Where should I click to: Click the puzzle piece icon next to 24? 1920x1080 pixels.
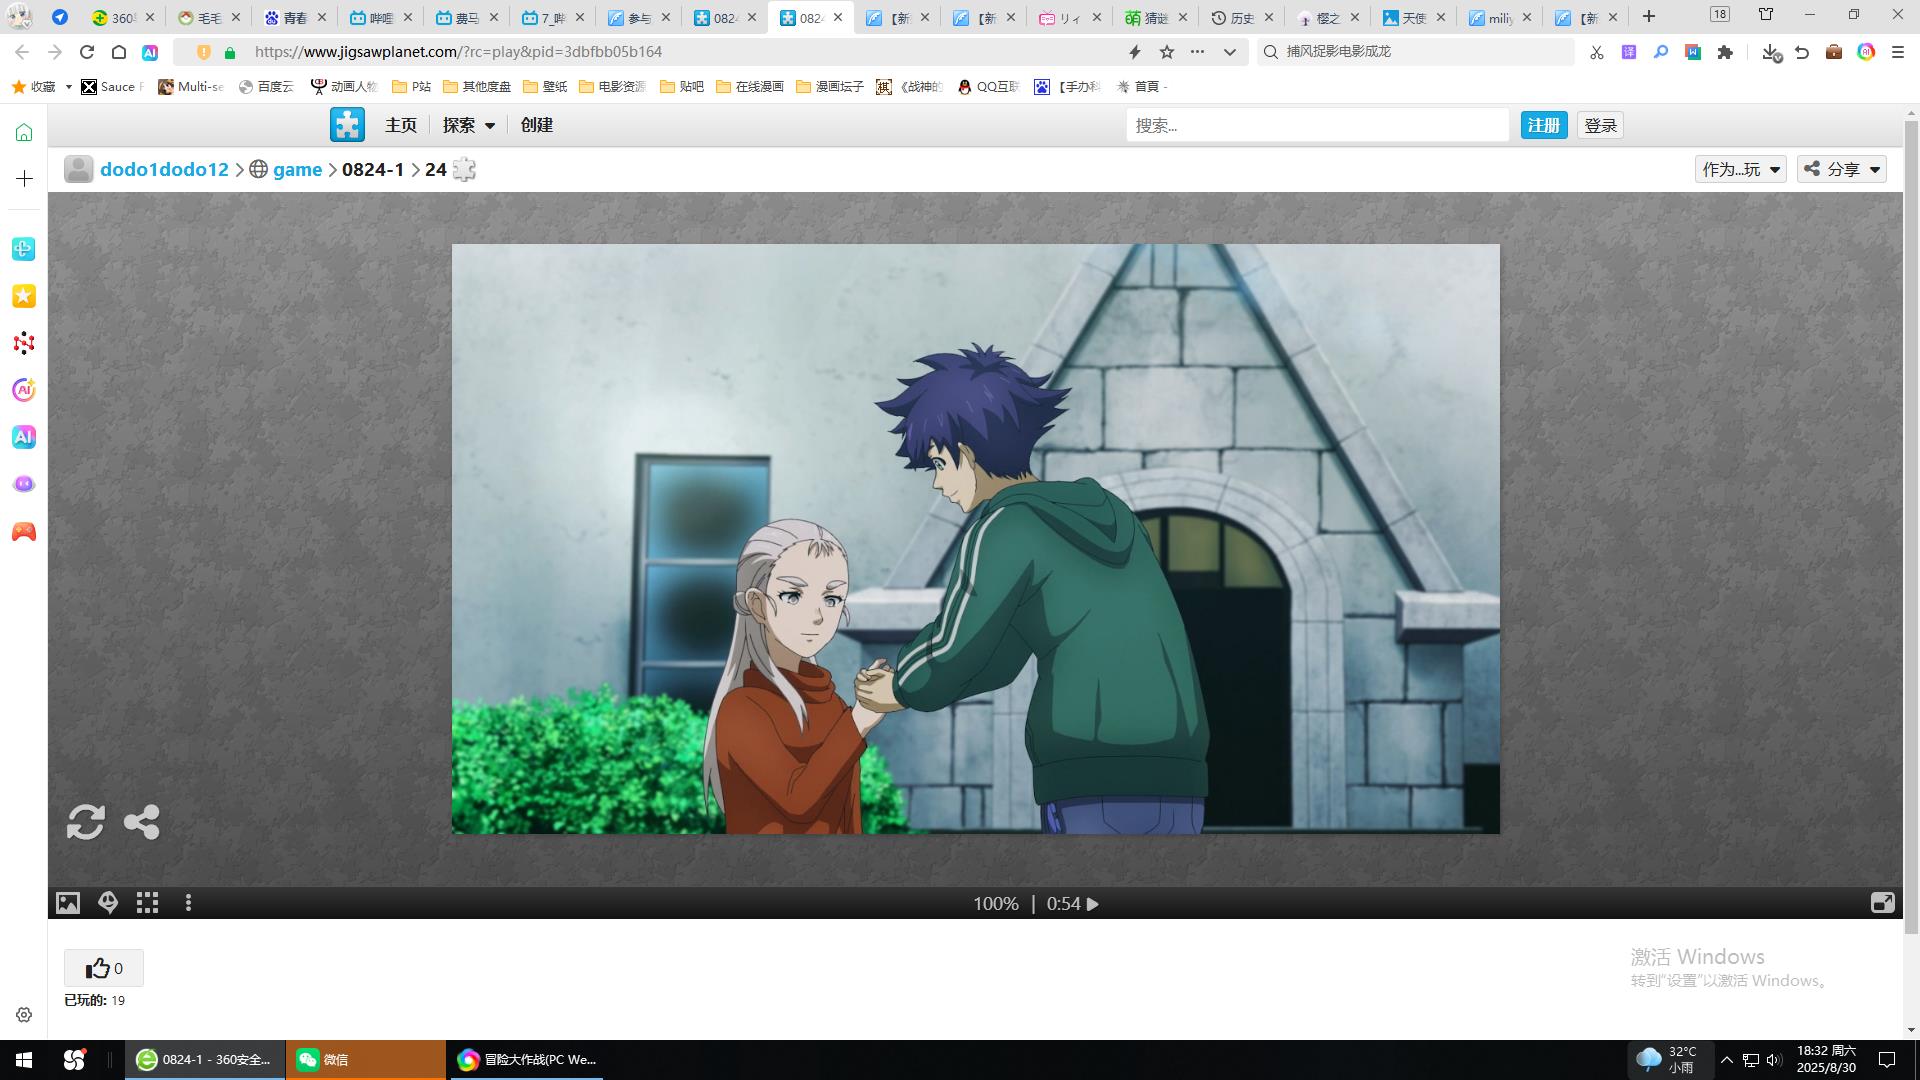click(x=464, y=169)
